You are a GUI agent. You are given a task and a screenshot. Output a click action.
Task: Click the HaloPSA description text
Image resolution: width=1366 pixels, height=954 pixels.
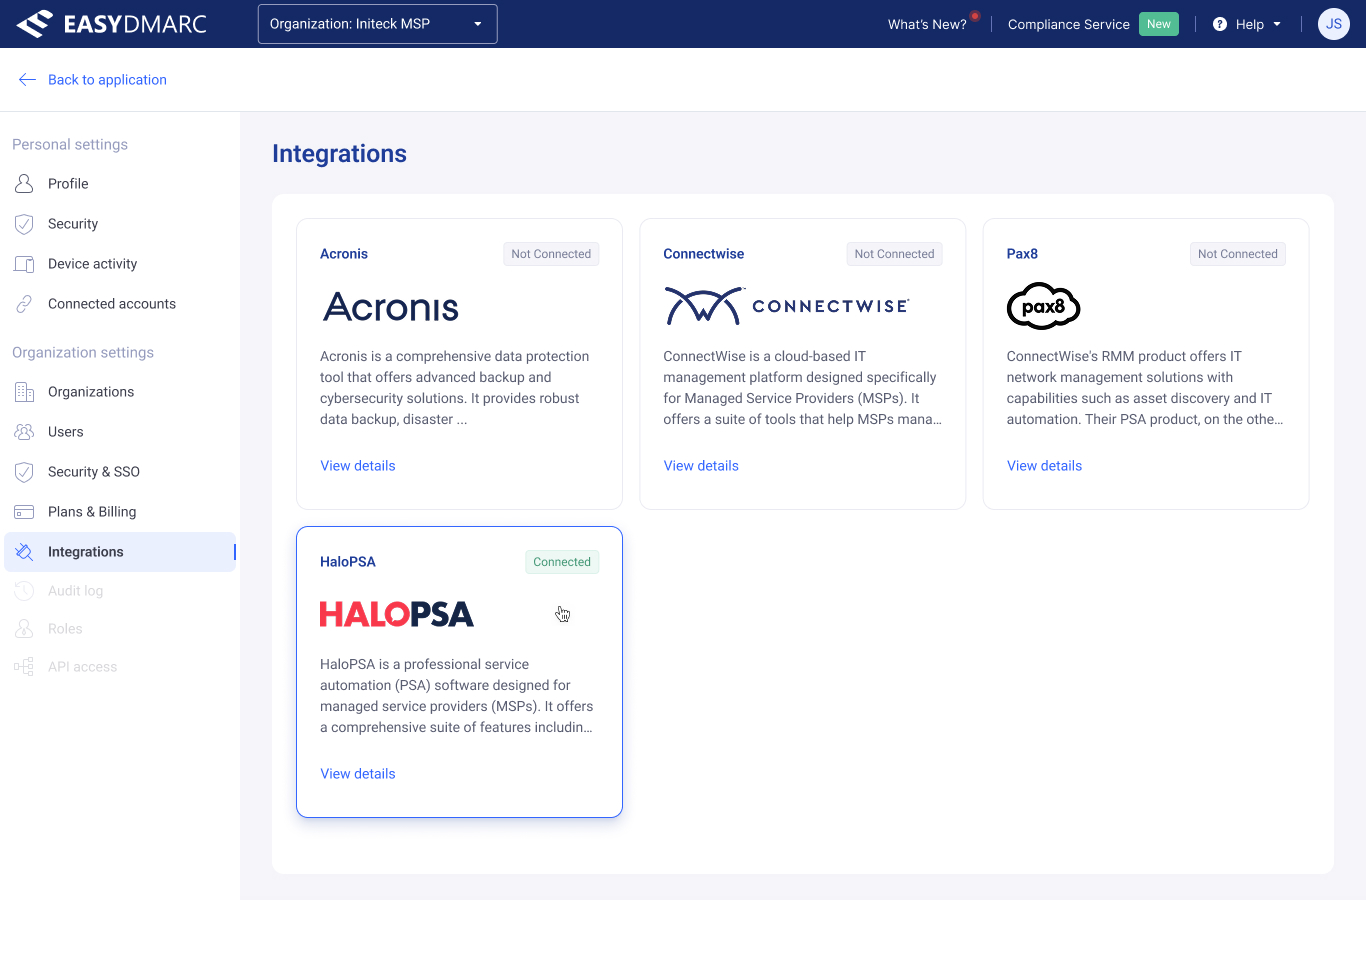[457, 696]
